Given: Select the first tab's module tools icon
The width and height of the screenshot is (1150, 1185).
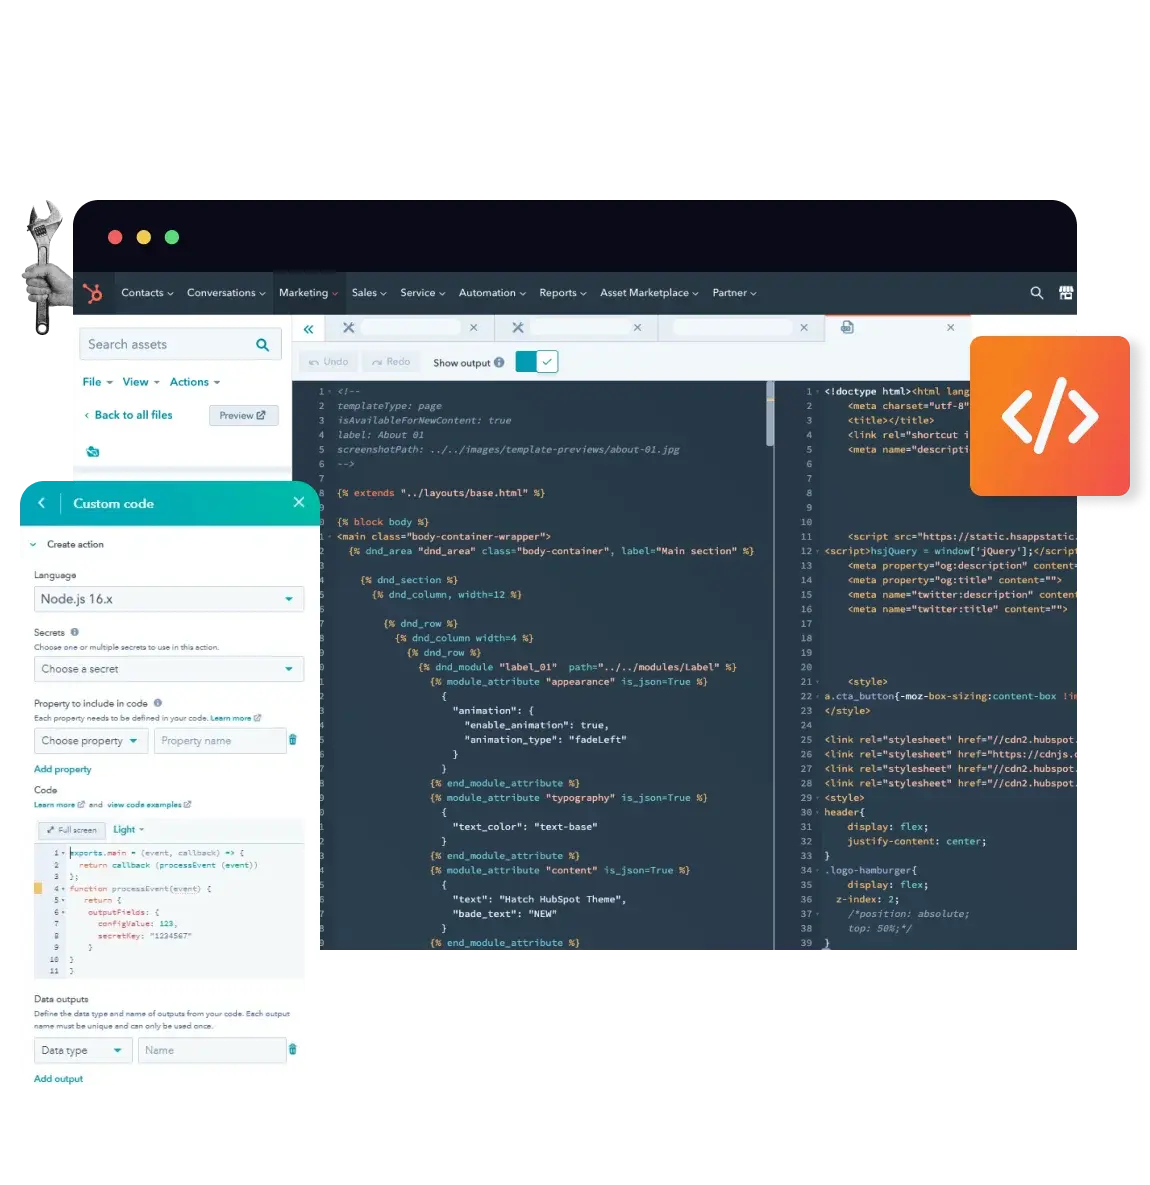Looking at the screenshot, I should 348,327.
